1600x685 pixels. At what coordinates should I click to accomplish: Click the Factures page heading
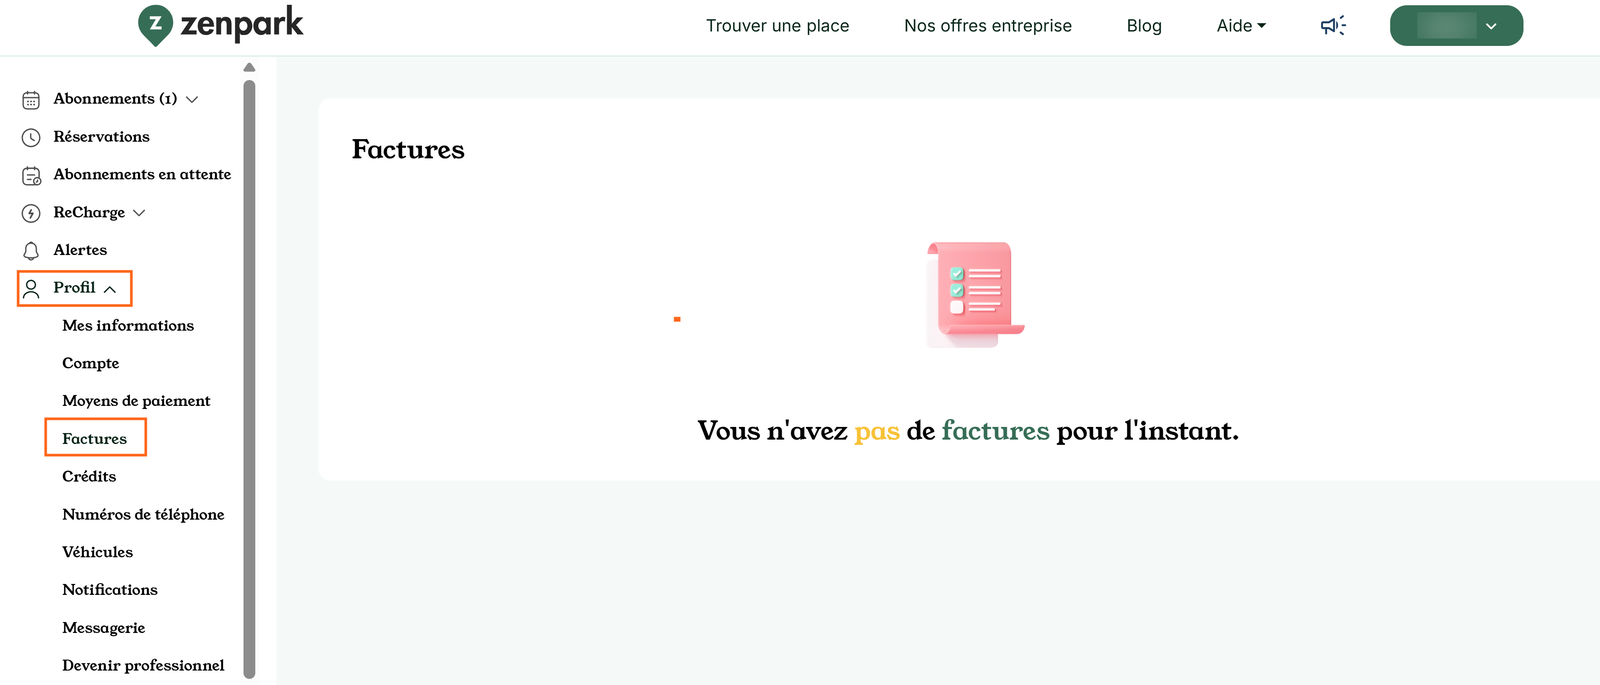tap(408, 150)
